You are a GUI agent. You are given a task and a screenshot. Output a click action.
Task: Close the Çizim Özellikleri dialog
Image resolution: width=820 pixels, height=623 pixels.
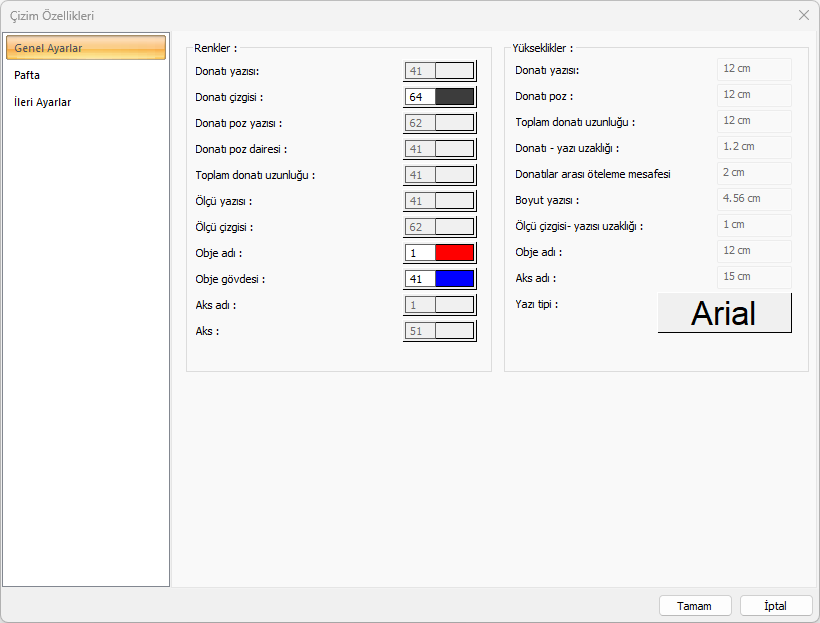coord(804,15)
